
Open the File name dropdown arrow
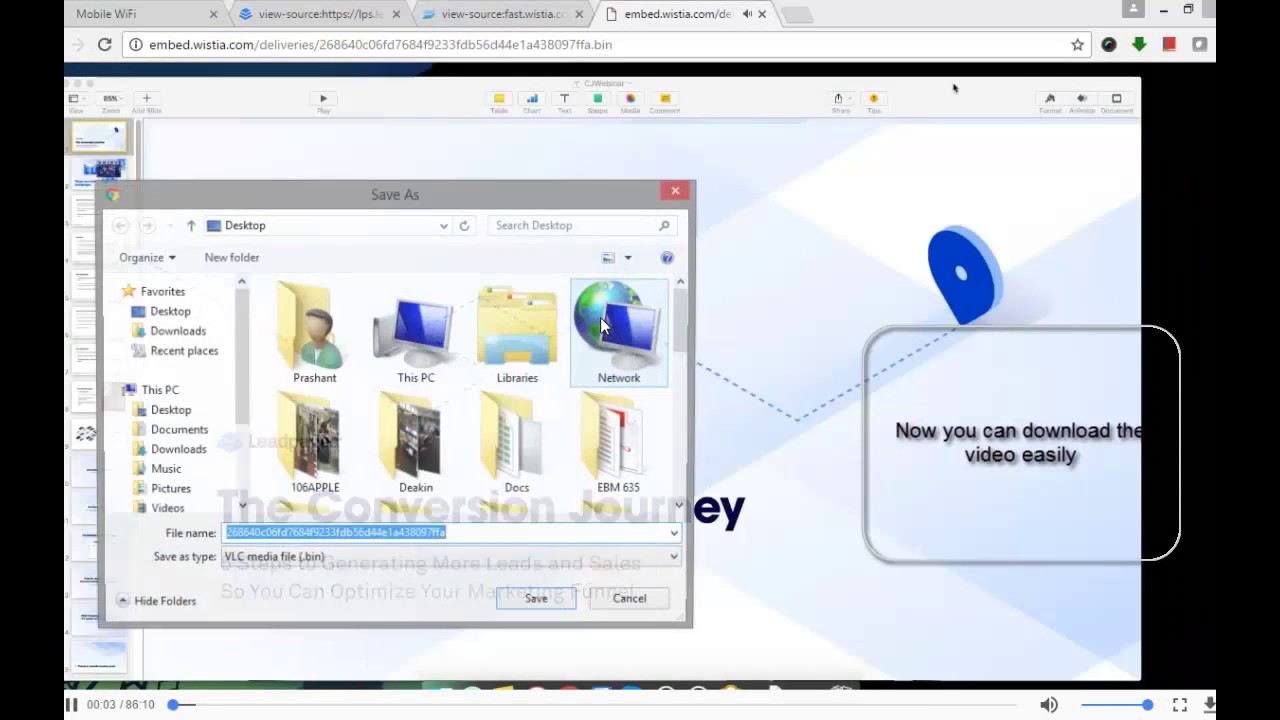(674, 533)
